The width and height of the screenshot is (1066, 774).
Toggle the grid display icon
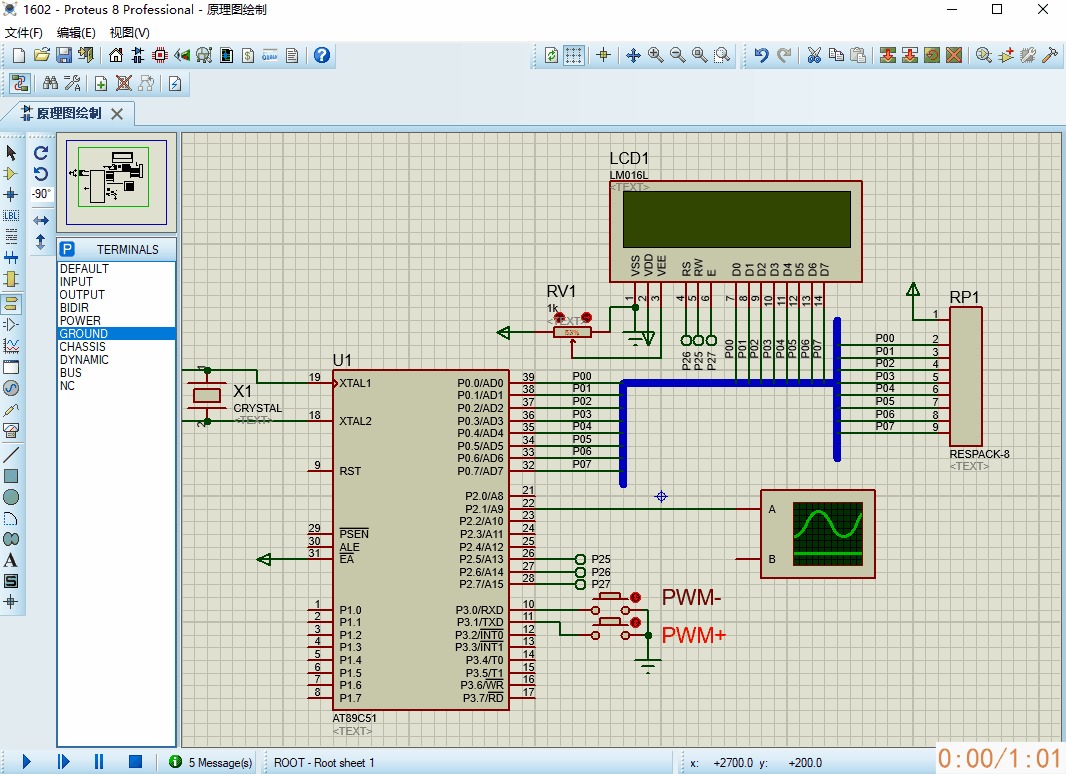574,55
